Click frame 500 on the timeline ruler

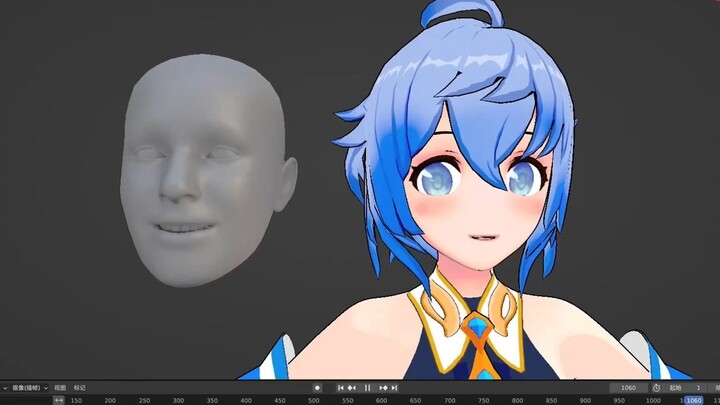point(314,401)
